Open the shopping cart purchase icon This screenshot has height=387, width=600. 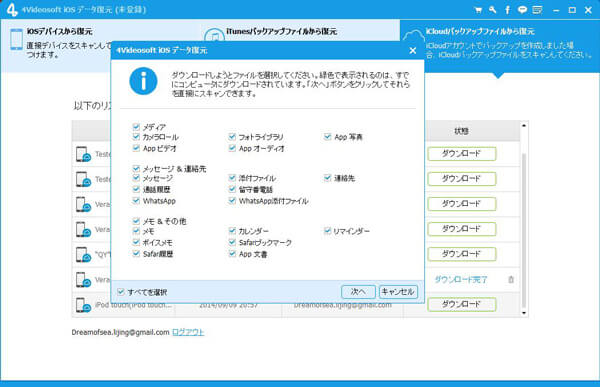[x=478, y=10]
